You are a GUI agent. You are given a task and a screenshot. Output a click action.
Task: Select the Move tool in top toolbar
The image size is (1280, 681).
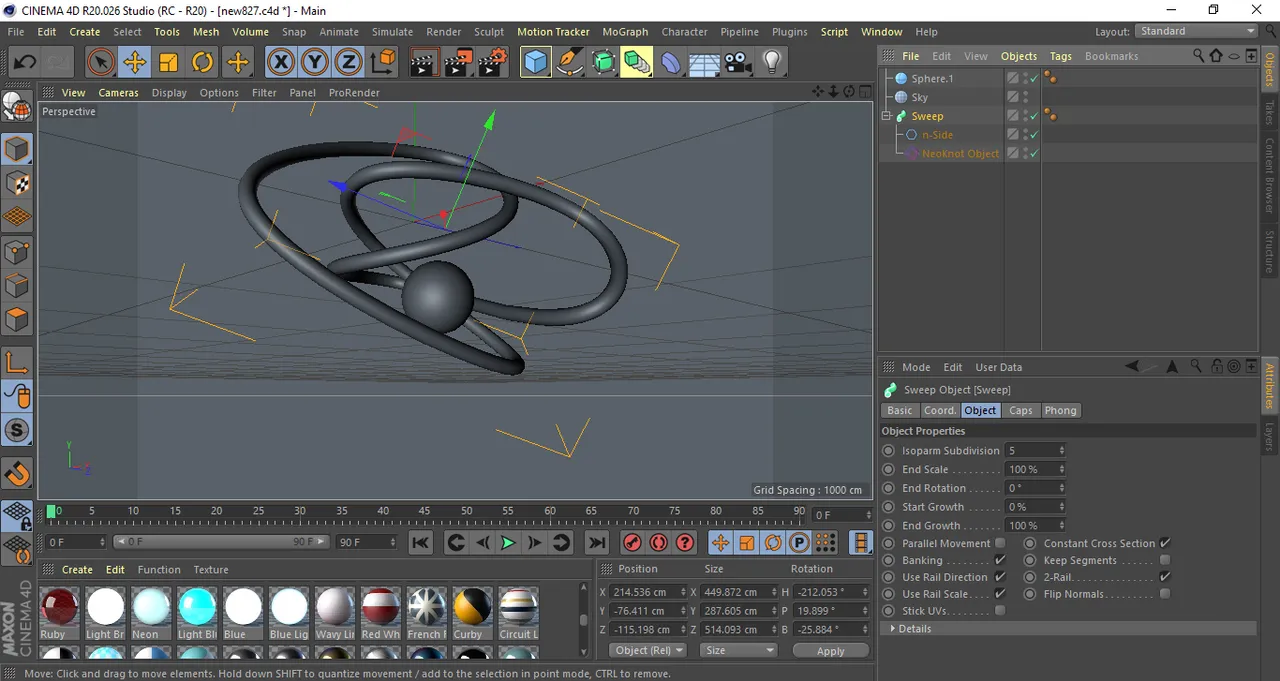[x=134, y=63]
